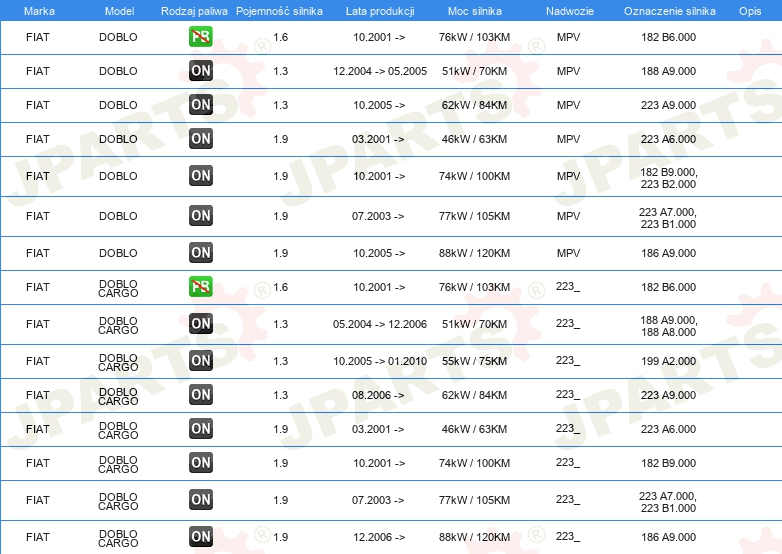This screenshot has height=554, width=782.
Task: Click ON diesel icon in Doblo Cargo 55kW / 75KM row
Action: [x=200, y=361]
